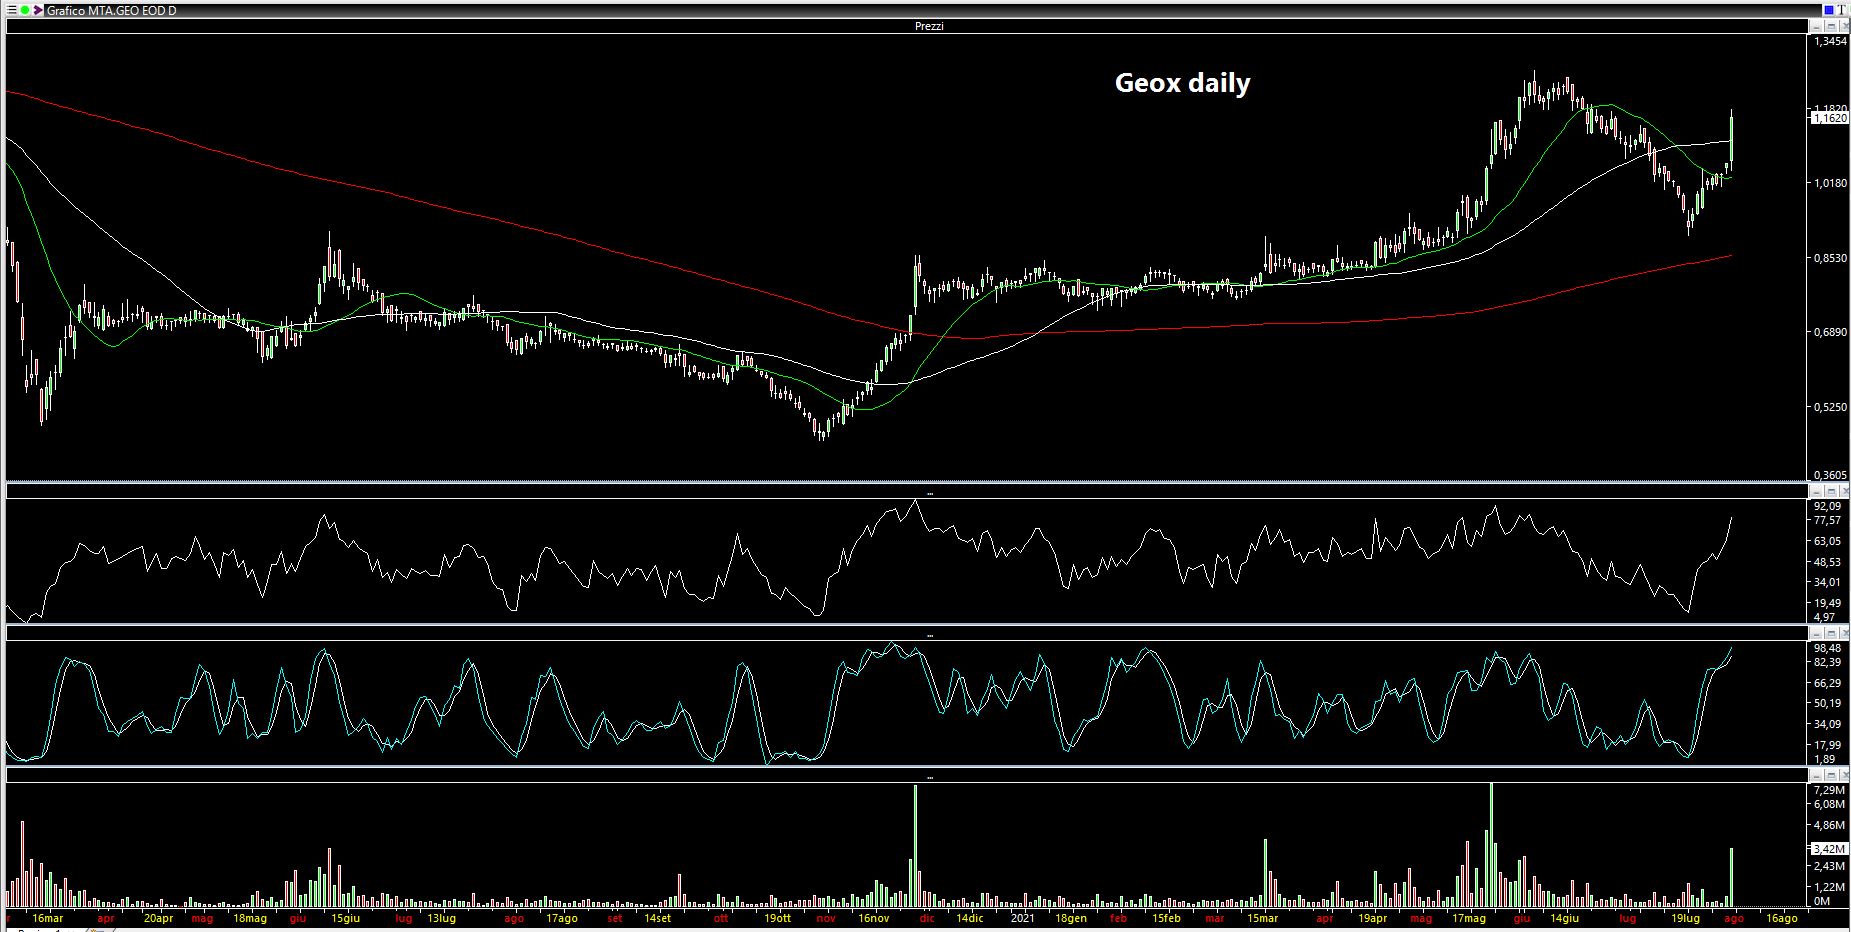Click the 15mar date on time axis

click(x=1262, y=917)
